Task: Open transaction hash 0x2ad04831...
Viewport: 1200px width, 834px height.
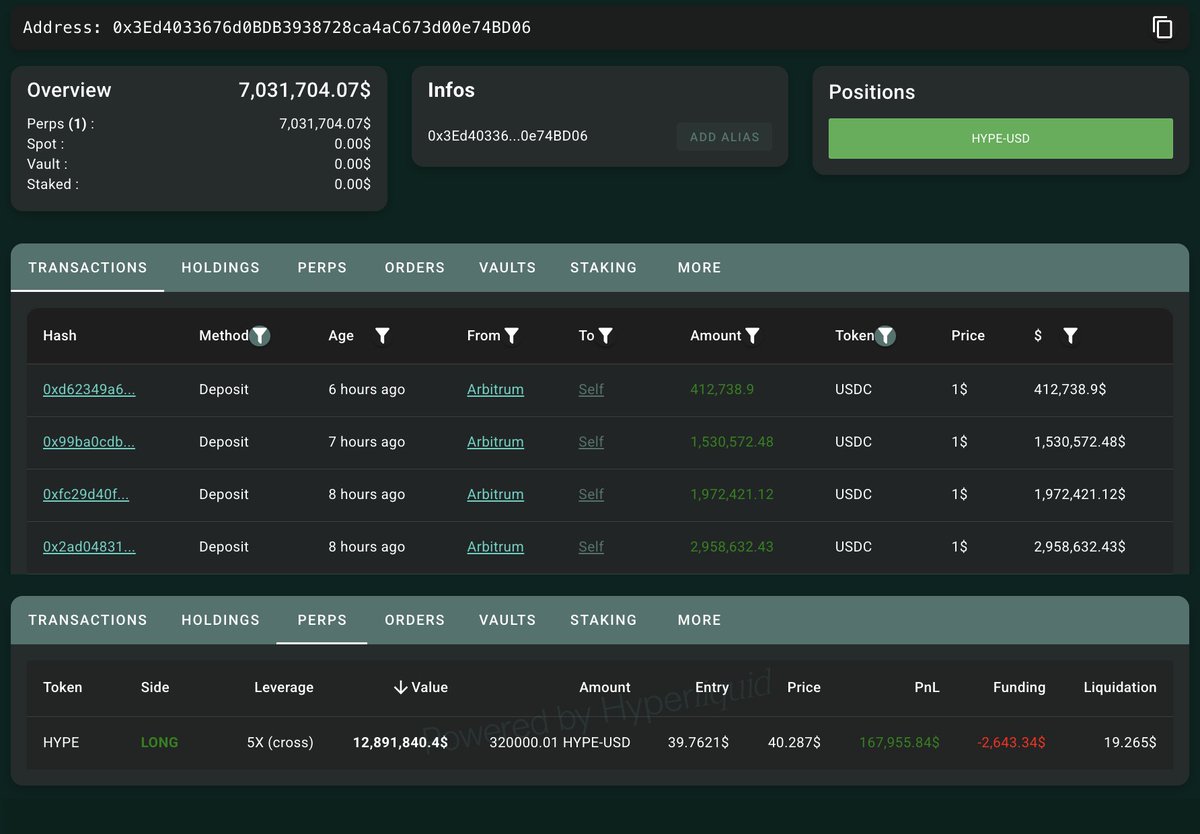Action: click(x=89, y=547)
